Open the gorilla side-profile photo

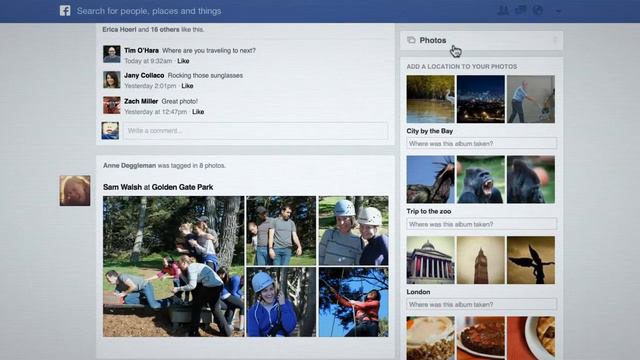point(531,180)
